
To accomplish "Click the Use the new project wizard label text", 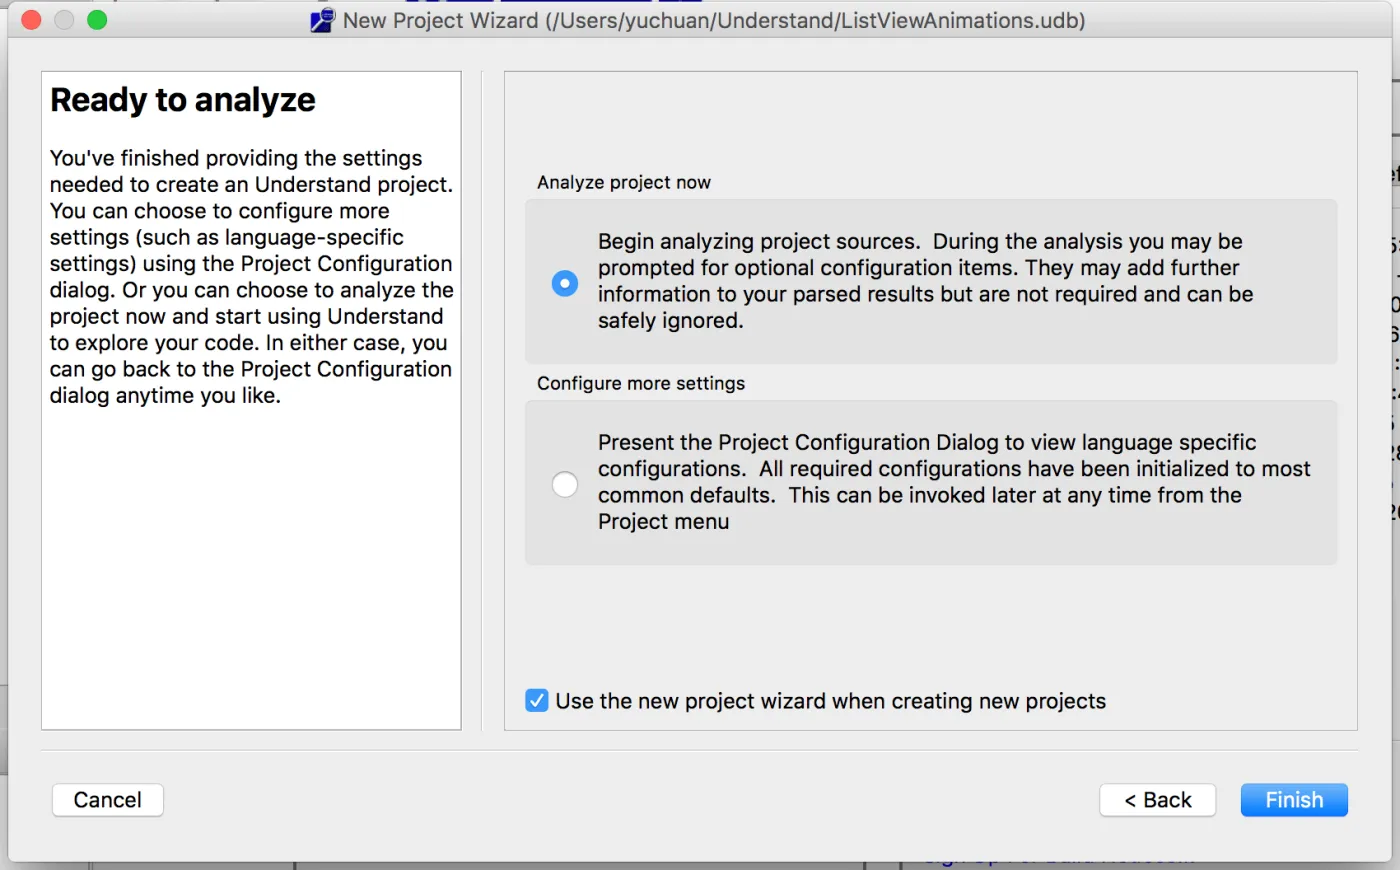I will (x=831, y=701).
